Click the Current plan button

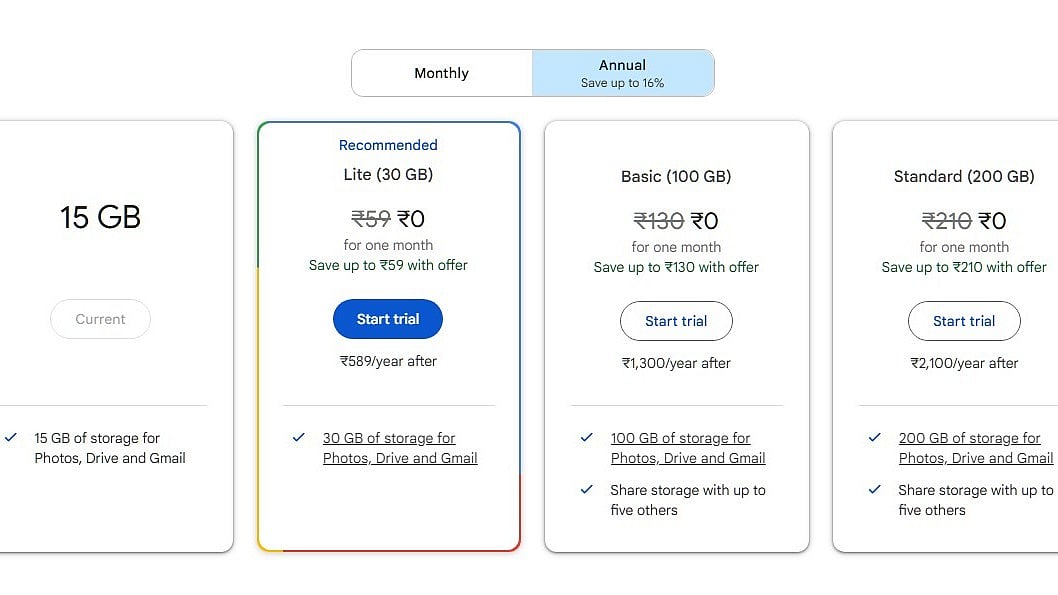(x=100, y=319)
